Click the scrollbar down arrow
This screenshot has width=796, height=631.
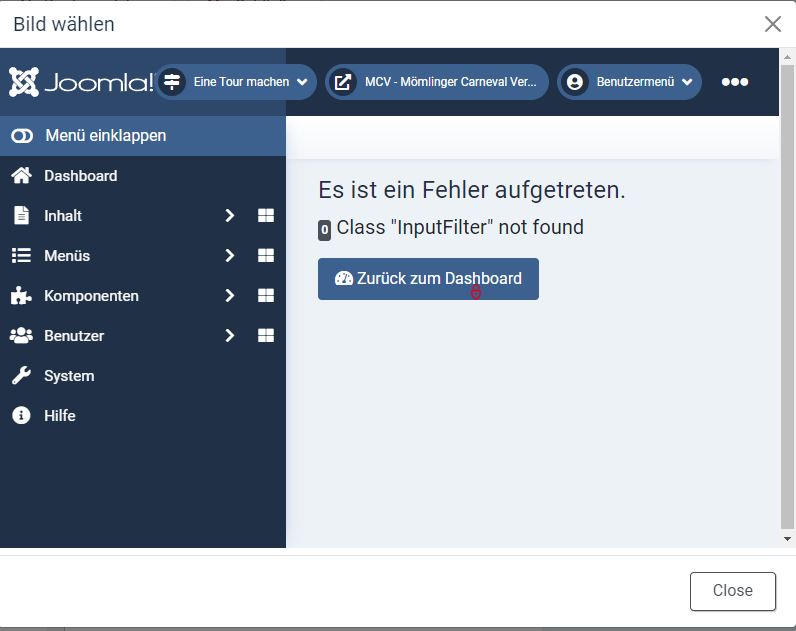click(x=787, y=538)
